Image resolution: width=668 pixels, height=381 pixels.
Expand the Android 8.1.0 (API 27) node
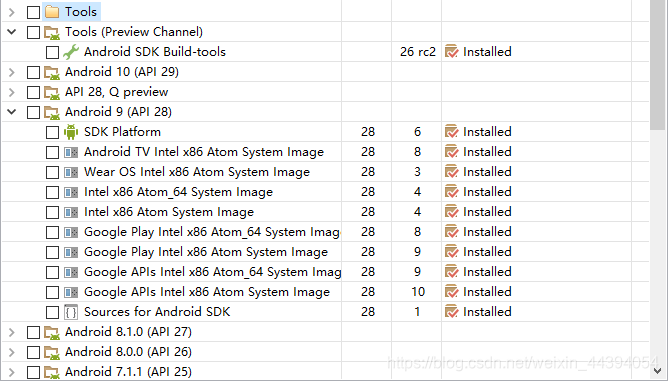point(12,332)
